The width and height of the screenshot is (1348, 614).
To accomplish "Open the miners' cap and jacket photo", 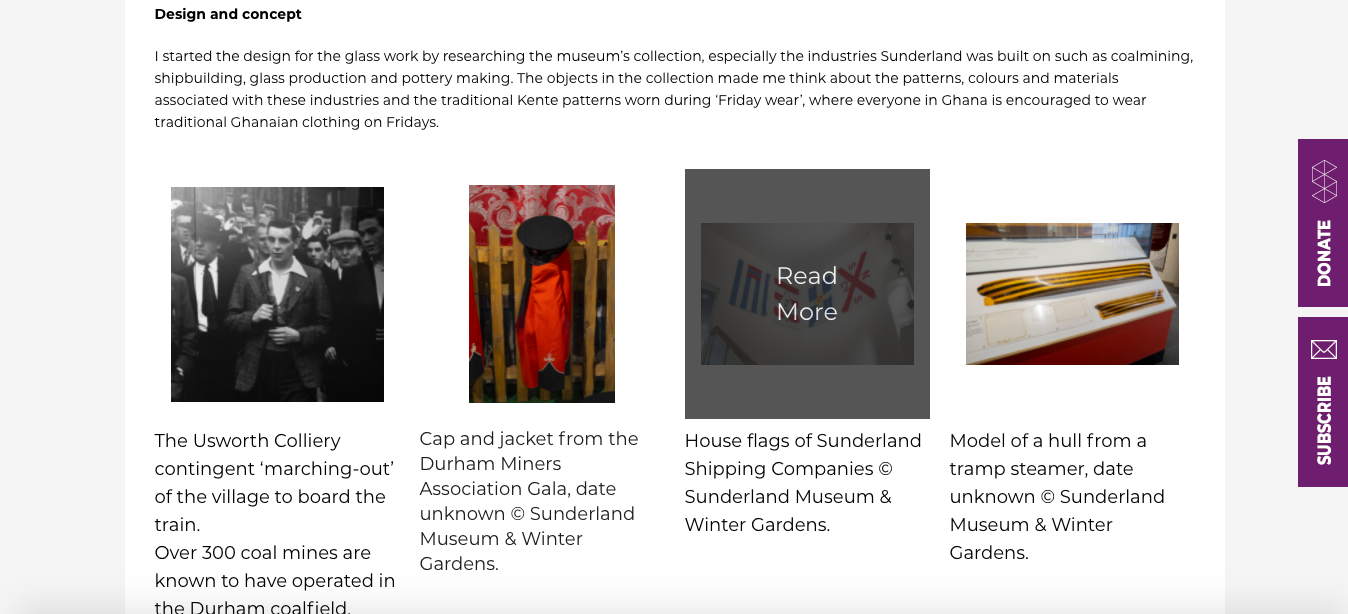I will [x=541, y=294].
